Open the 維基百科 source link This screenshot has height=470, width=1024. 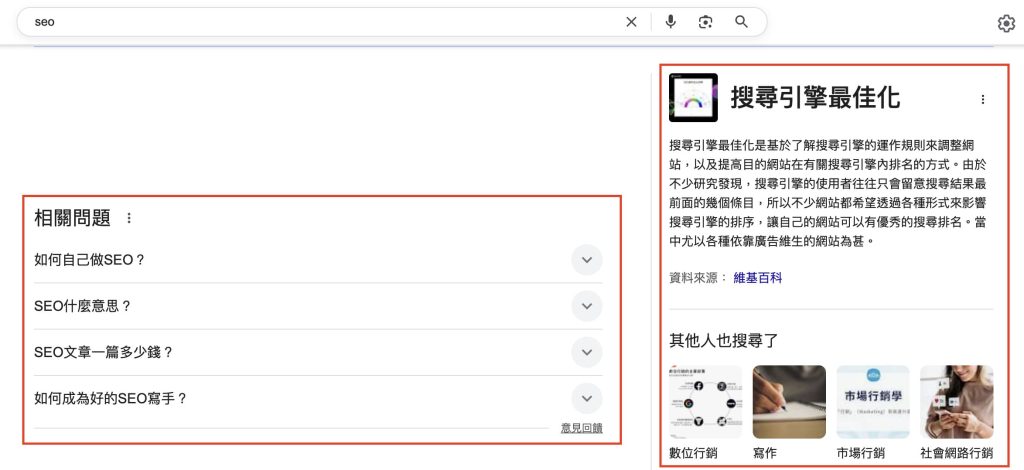point(757,277)
